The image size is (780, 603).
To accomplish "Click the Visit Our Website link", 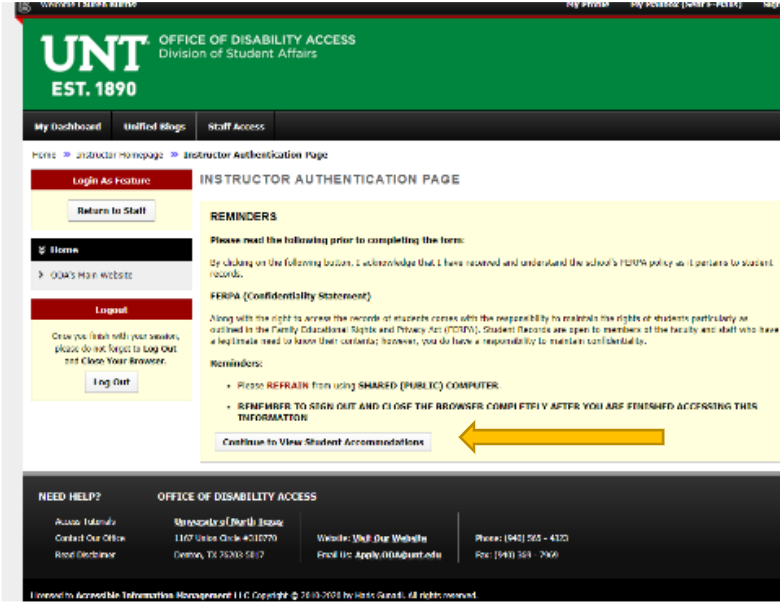I will coord(390,538).
